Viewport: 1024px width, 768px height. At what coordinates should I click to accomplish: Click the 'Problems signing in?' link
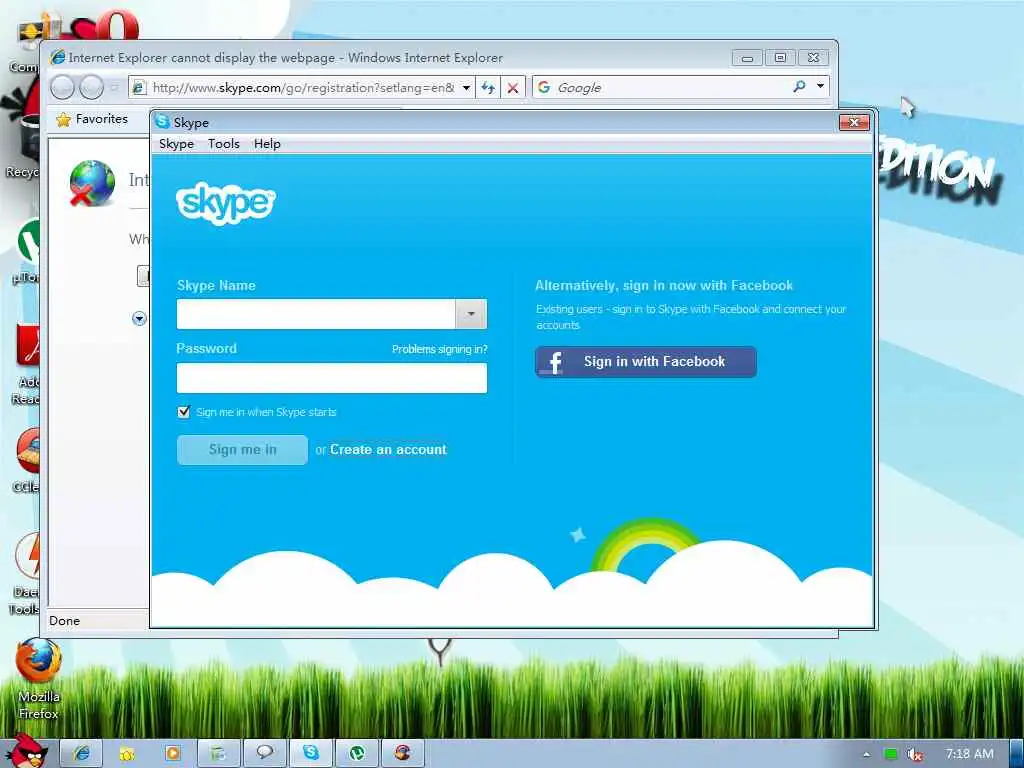(x=440, y=349)
